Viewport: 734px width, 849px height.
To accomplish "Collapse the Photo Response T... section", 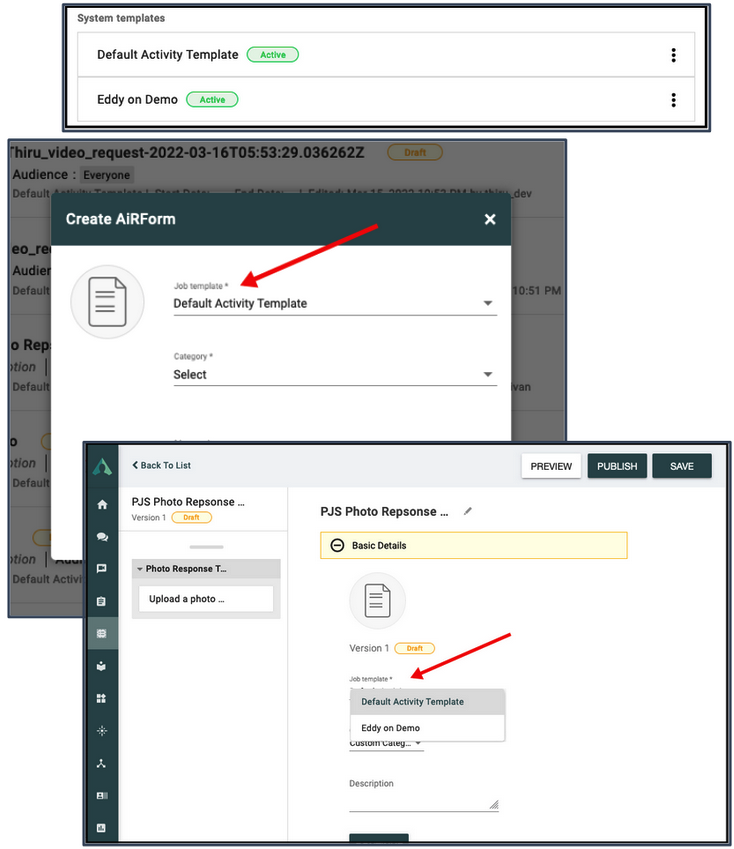I will point(140,569).
